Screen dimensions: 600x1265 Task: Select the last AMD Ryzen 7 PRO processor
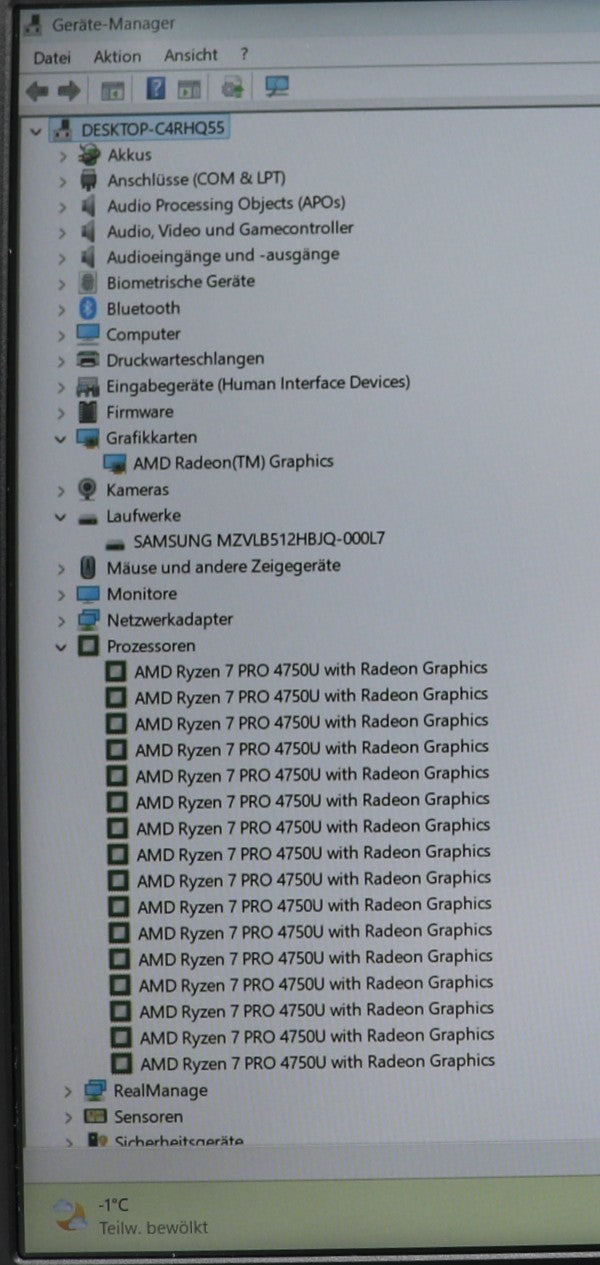317,1061
